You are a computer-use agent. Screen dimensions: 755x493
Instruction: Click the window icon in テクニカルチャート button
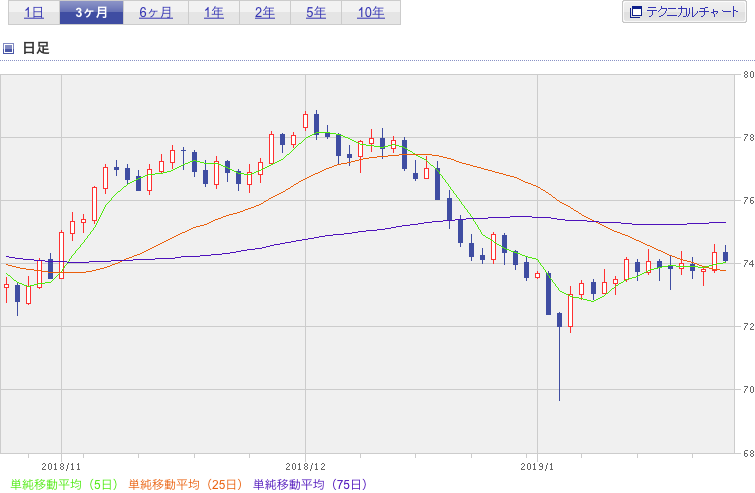636,12
